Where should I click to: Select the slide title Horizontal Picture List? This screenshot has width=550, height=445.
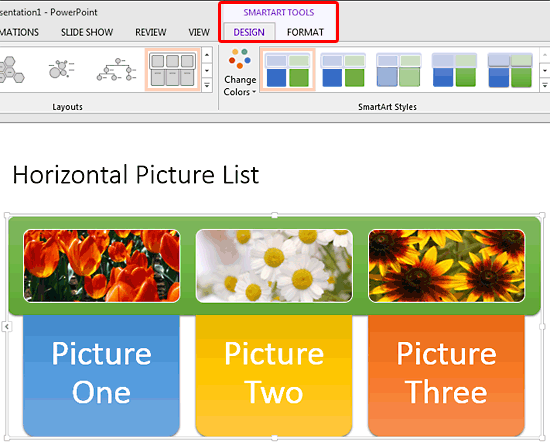coord(136,175)
